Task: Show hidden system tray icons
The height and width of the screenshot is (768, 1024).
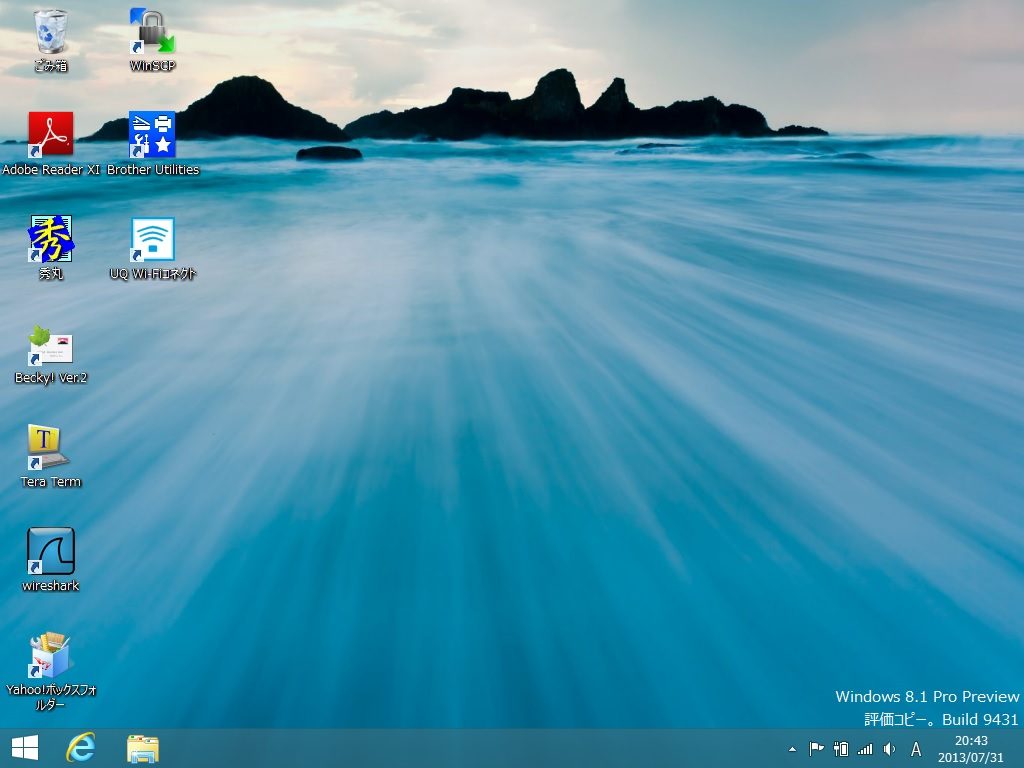Action: point(793,749)
